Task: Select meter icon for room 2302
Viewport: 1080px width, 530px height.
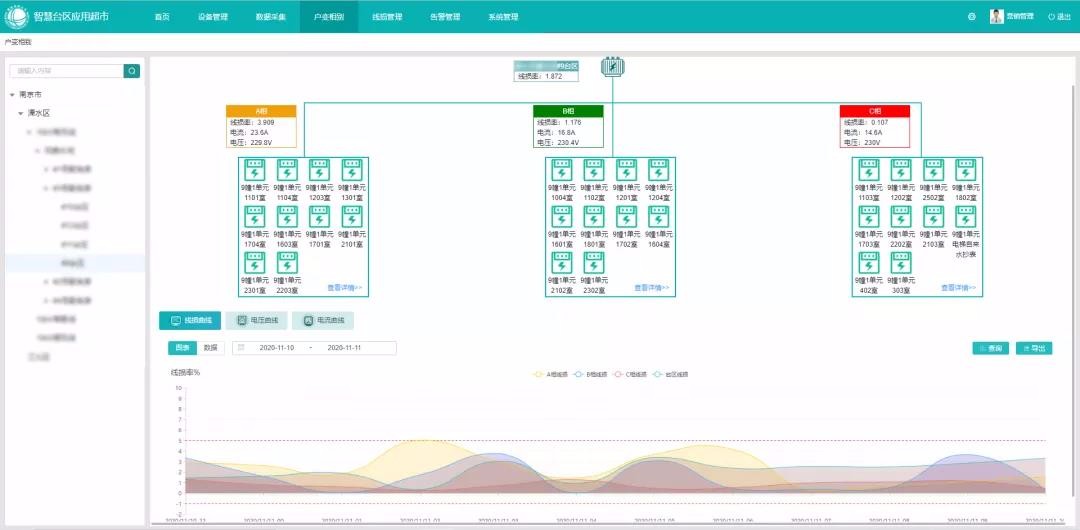Action: 593,263
